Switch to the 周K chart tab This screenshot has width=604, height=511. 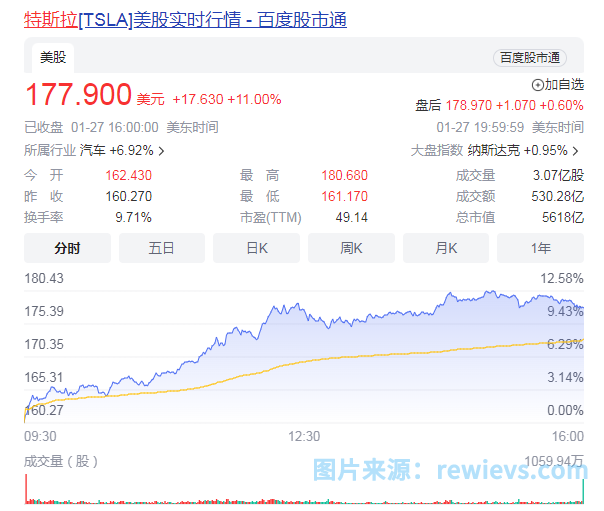tap(351, 248)
